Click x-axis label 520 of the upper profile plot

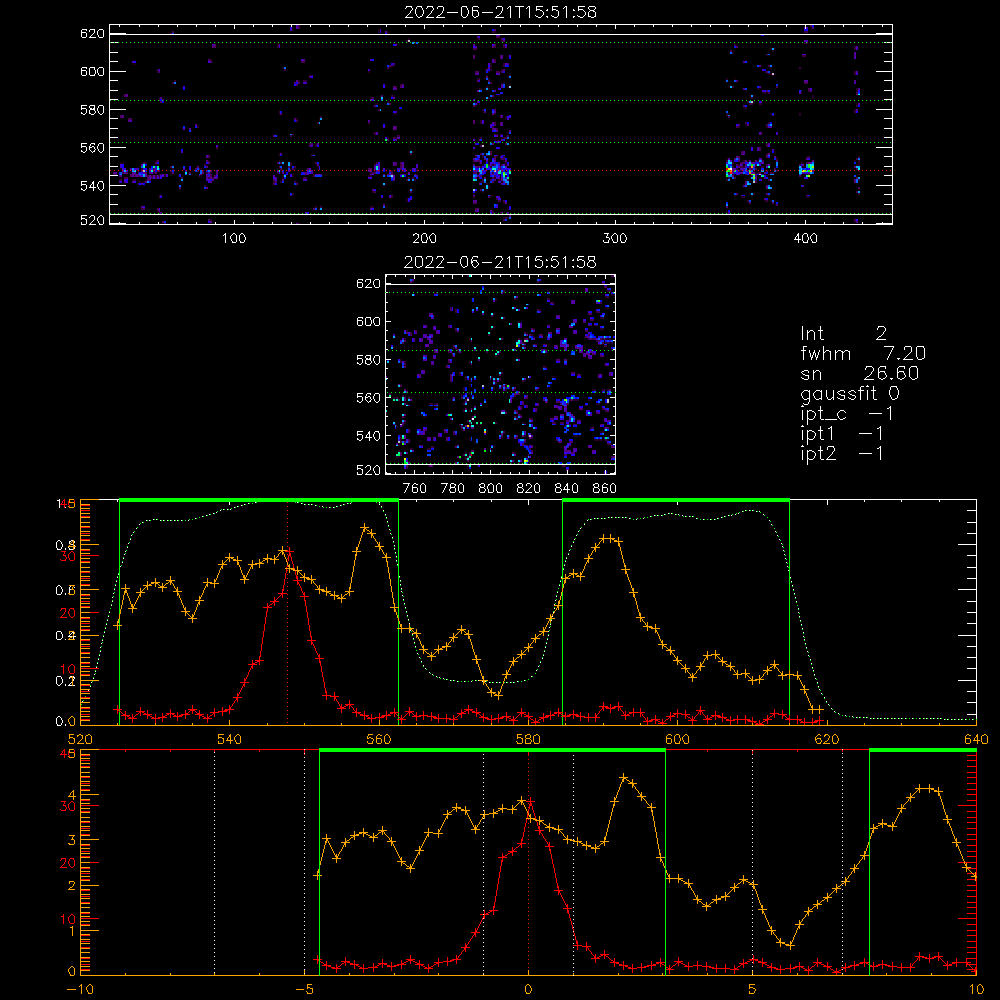[x=80, y=739]
